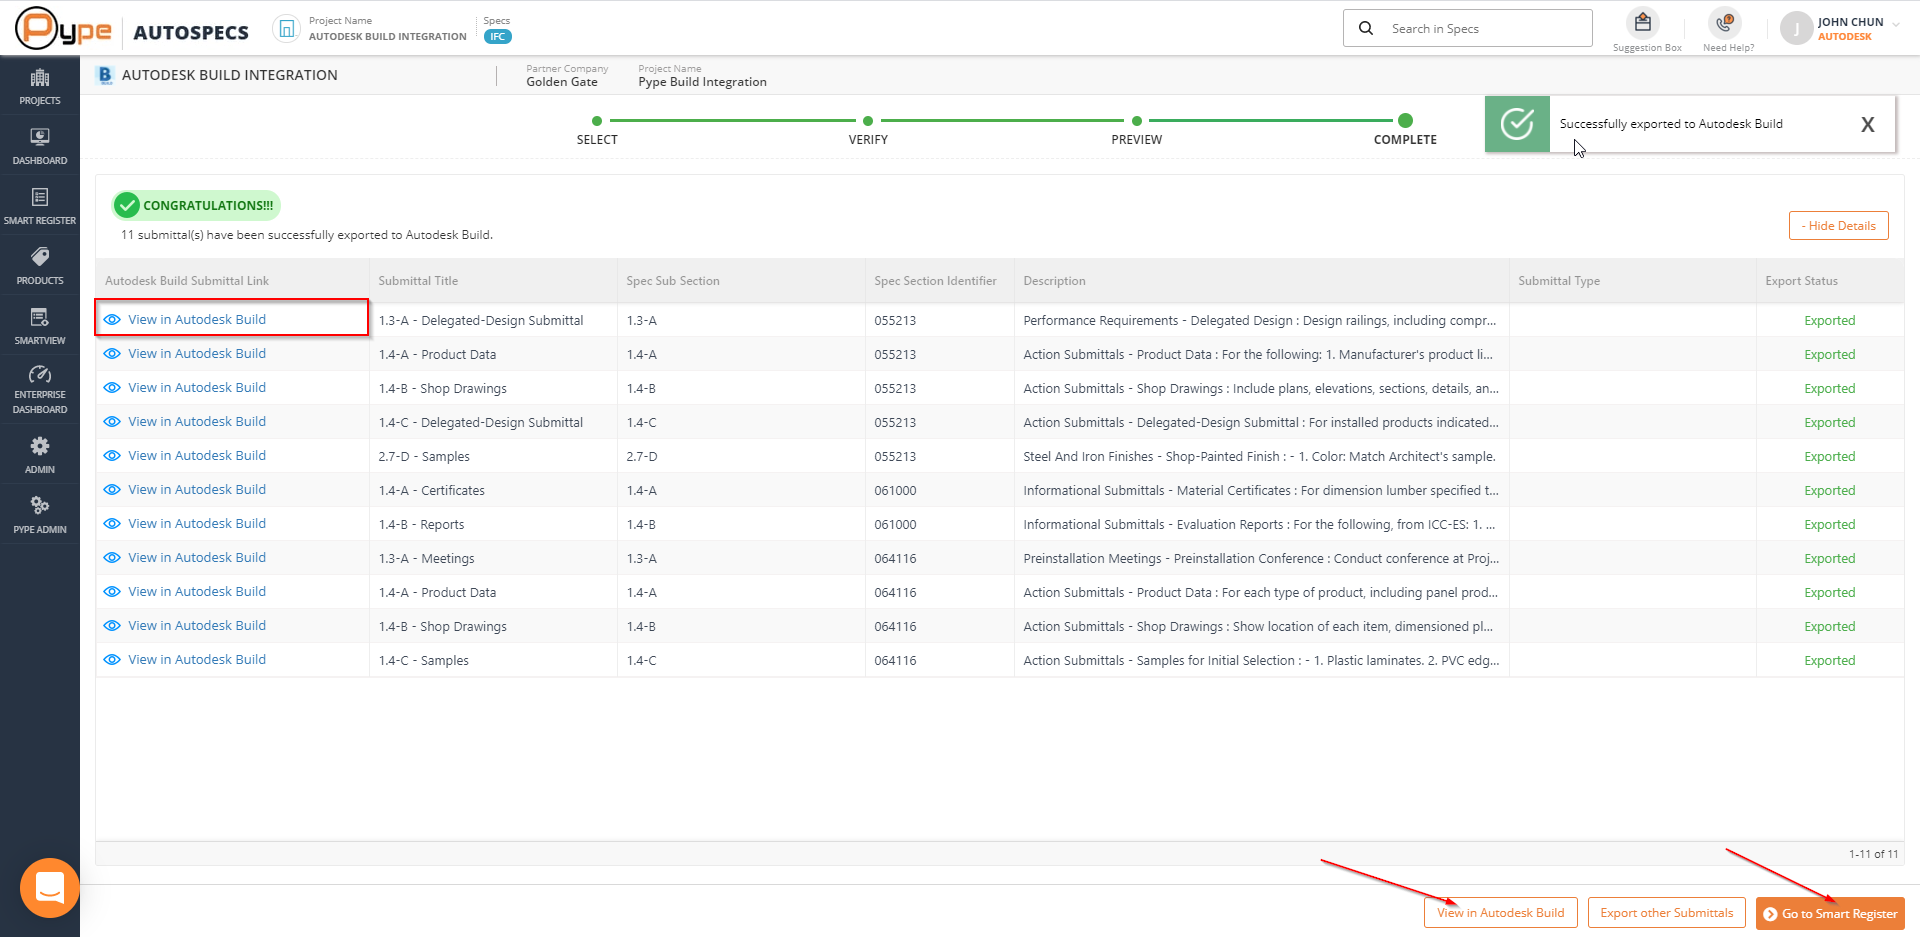1920x937 pixels.
Task: Click the eye icon for 1.4-A Certificates row
Action: [112, 490]
